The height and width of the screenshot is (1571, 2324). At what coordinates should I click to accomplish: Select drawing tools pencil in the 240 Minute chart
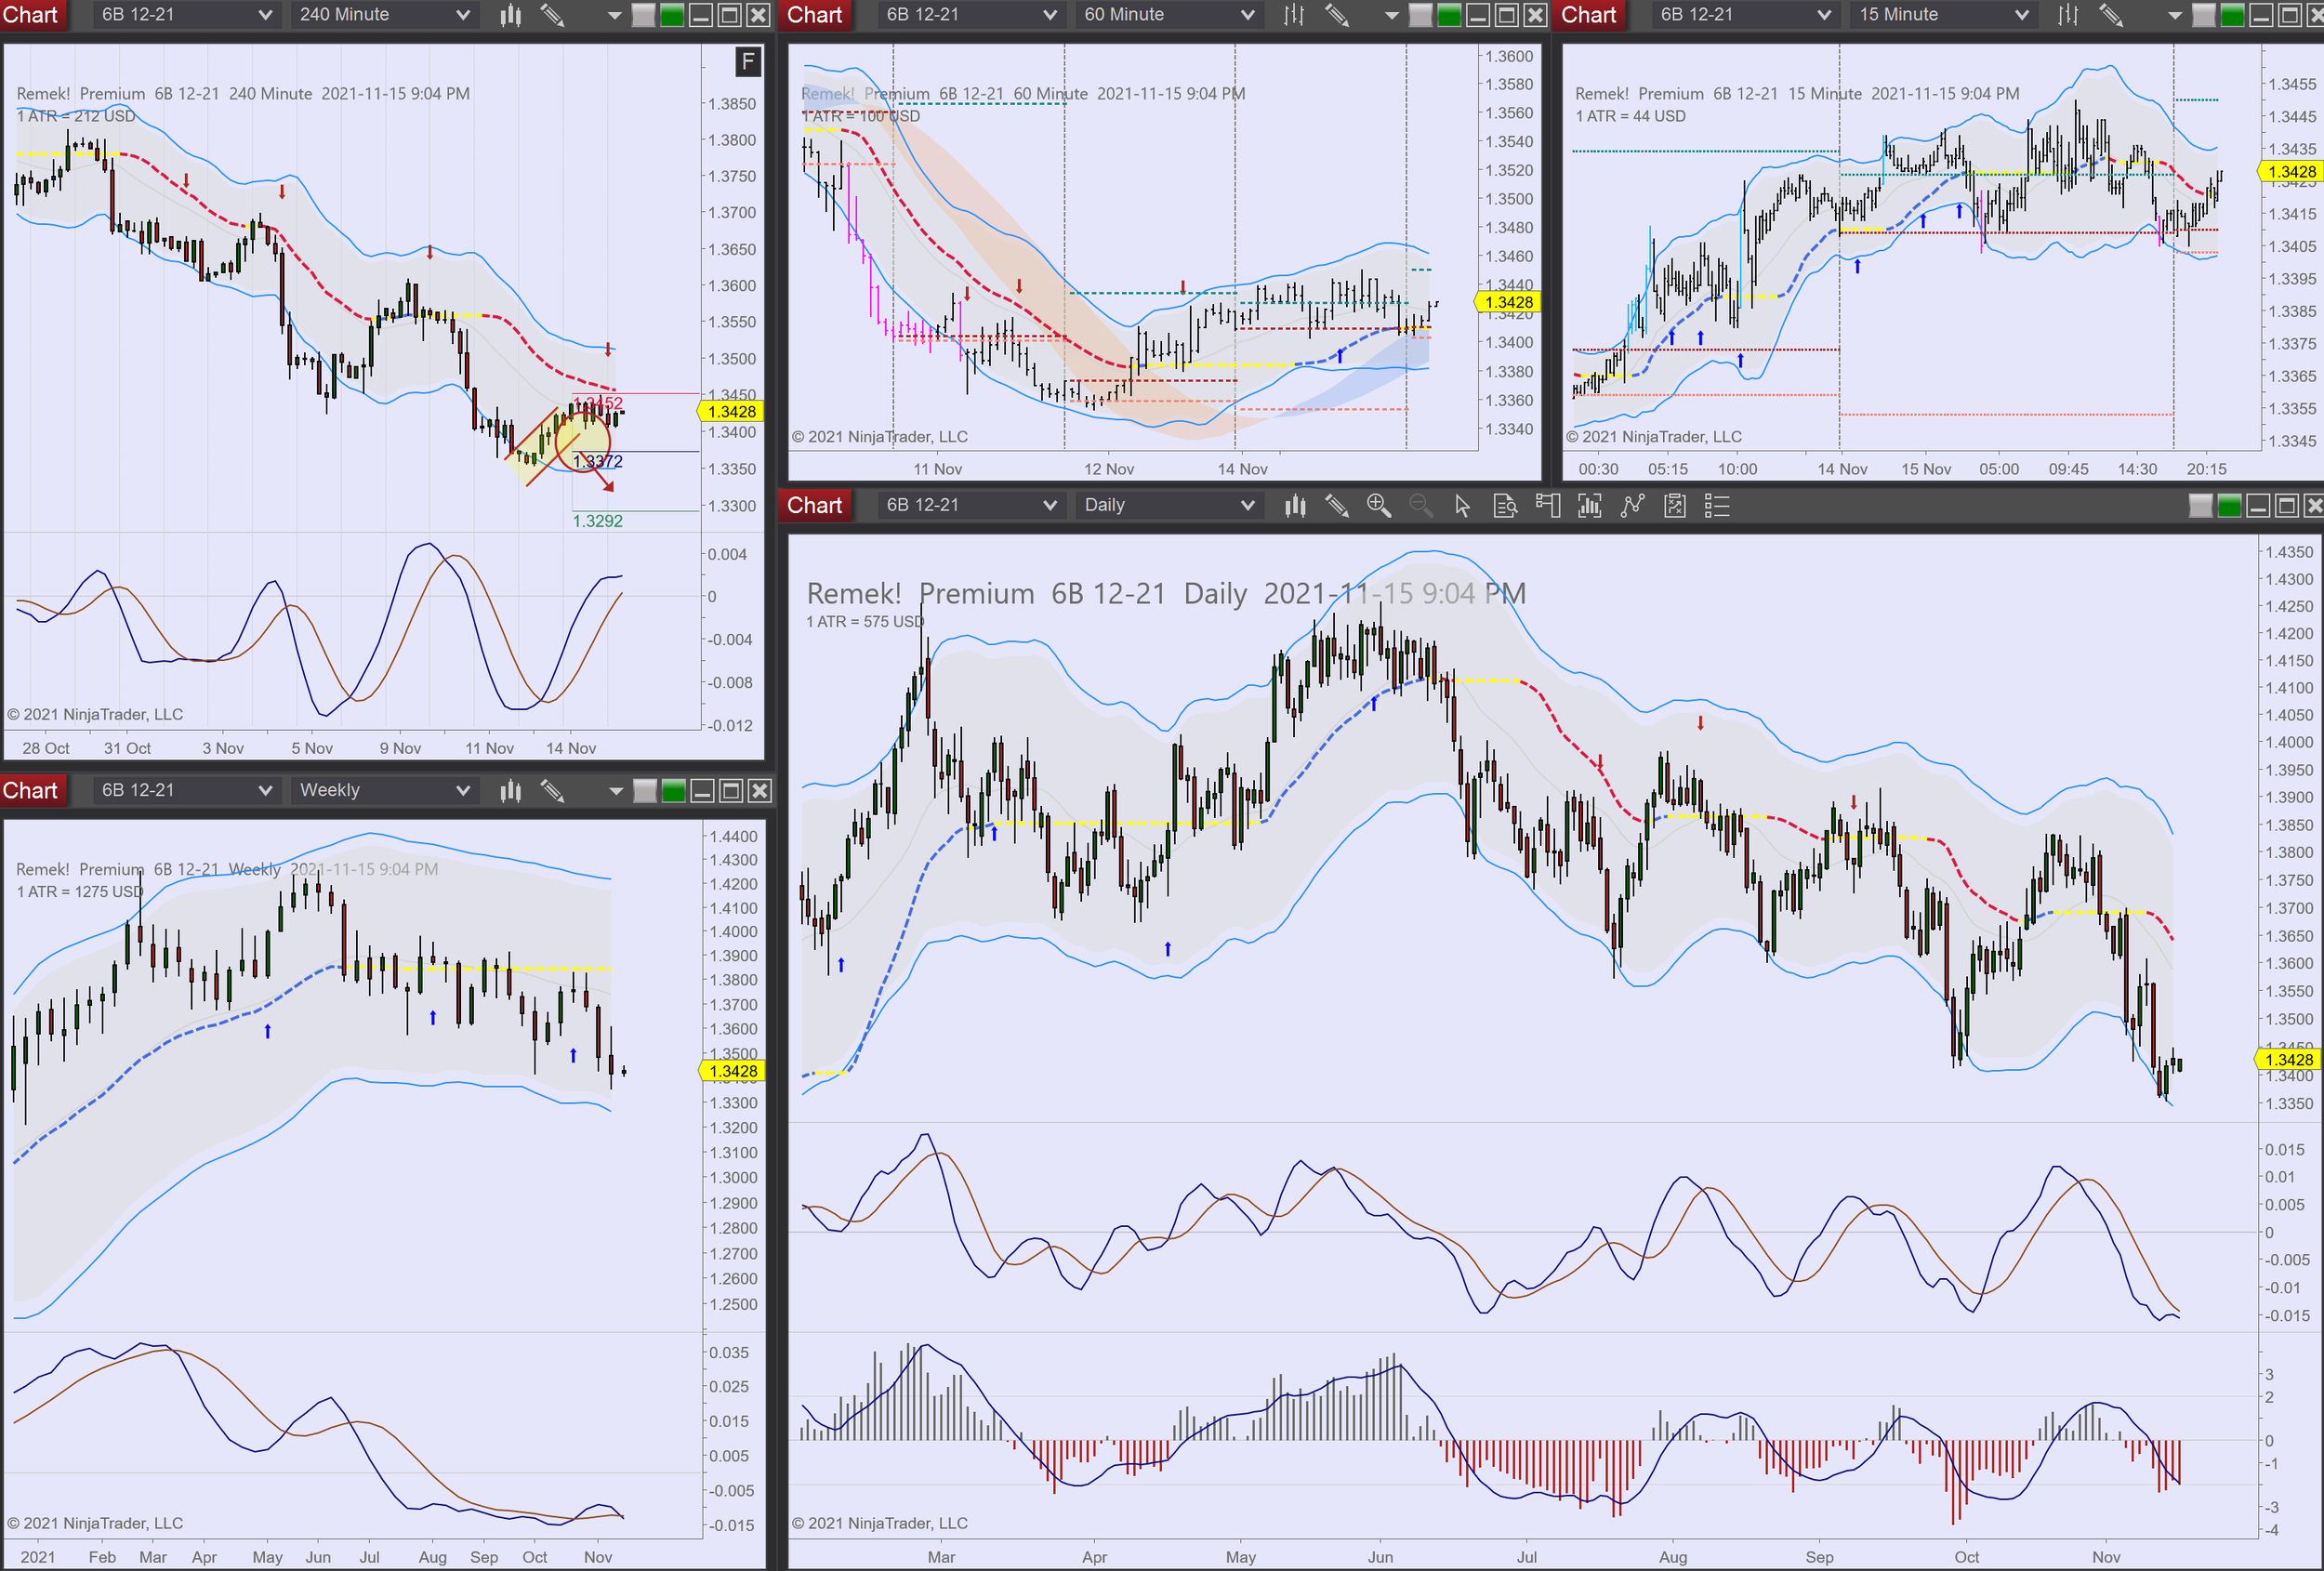click(x=553, y=15)
